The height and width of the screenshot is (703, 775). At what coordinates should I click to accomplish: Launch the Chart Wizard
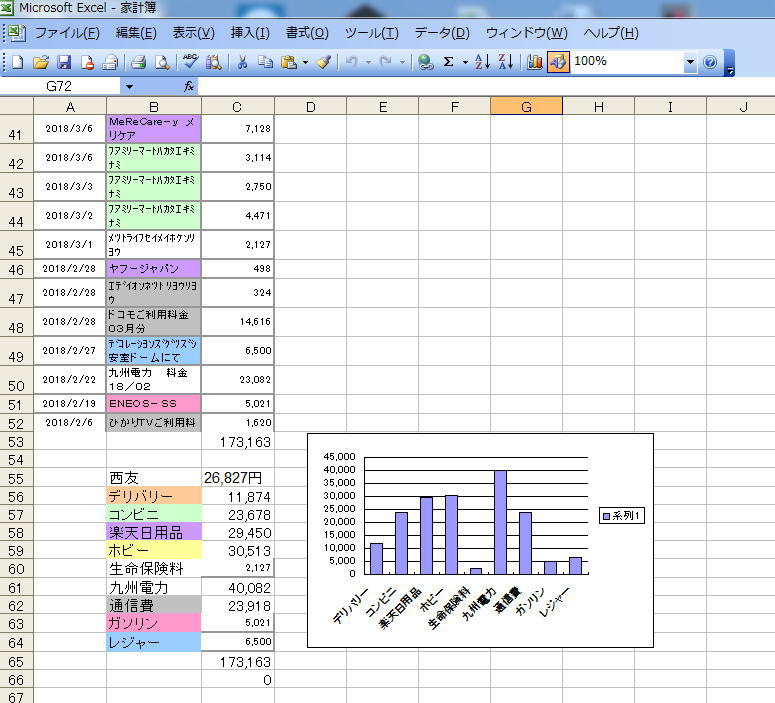click(535, 62)
